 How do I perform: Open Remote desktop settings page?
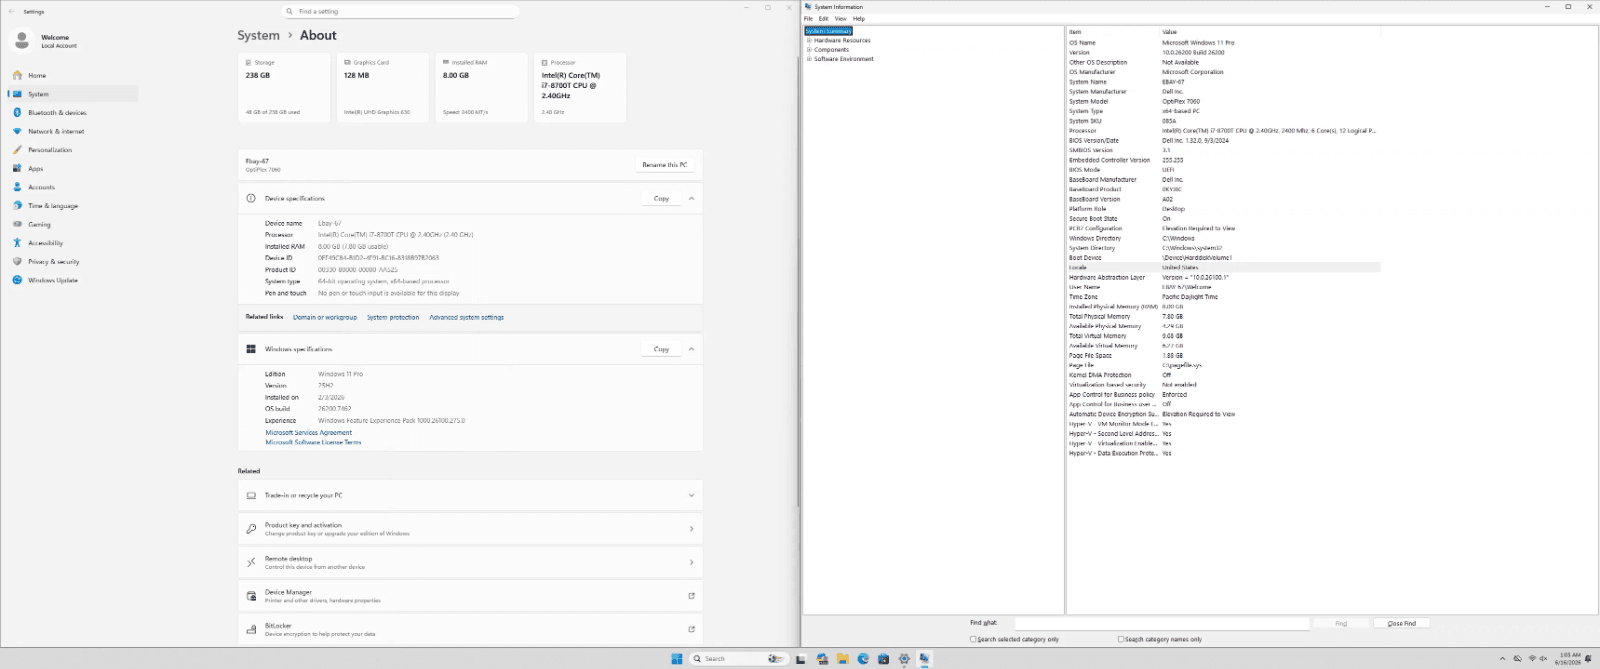pos(470,562)
